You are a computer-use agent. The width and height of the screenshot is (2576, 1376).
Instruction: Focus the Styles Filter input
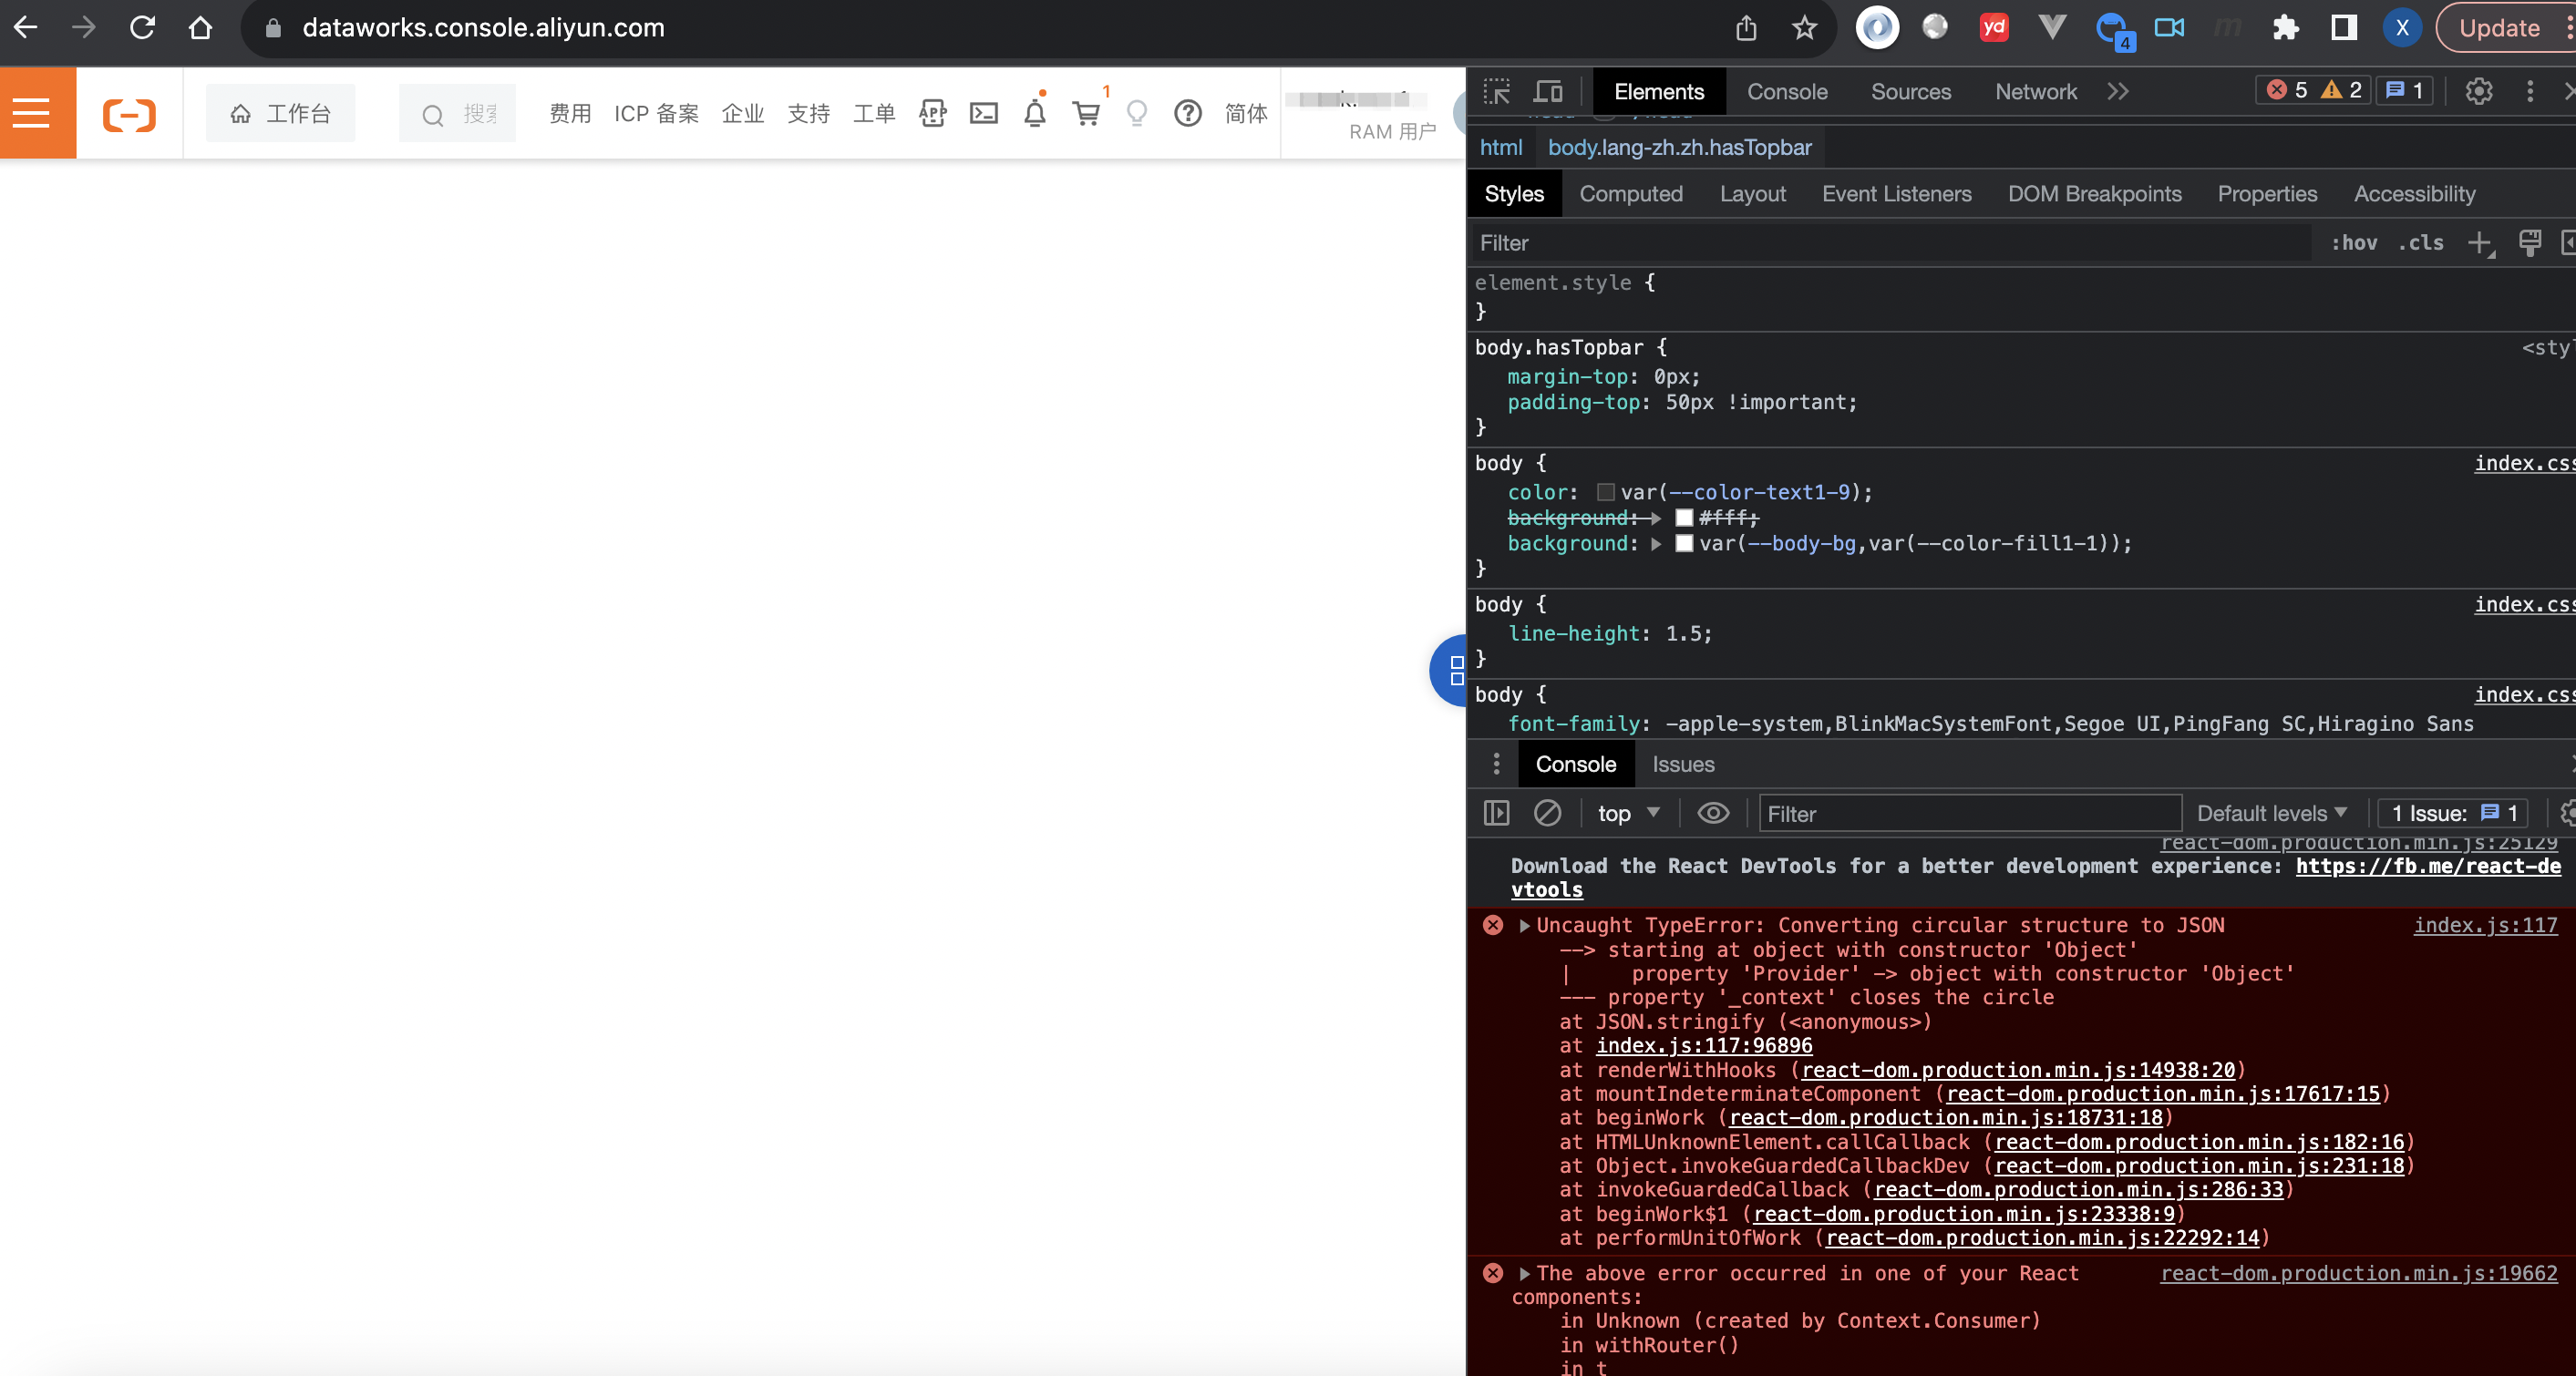(1890, 243)
